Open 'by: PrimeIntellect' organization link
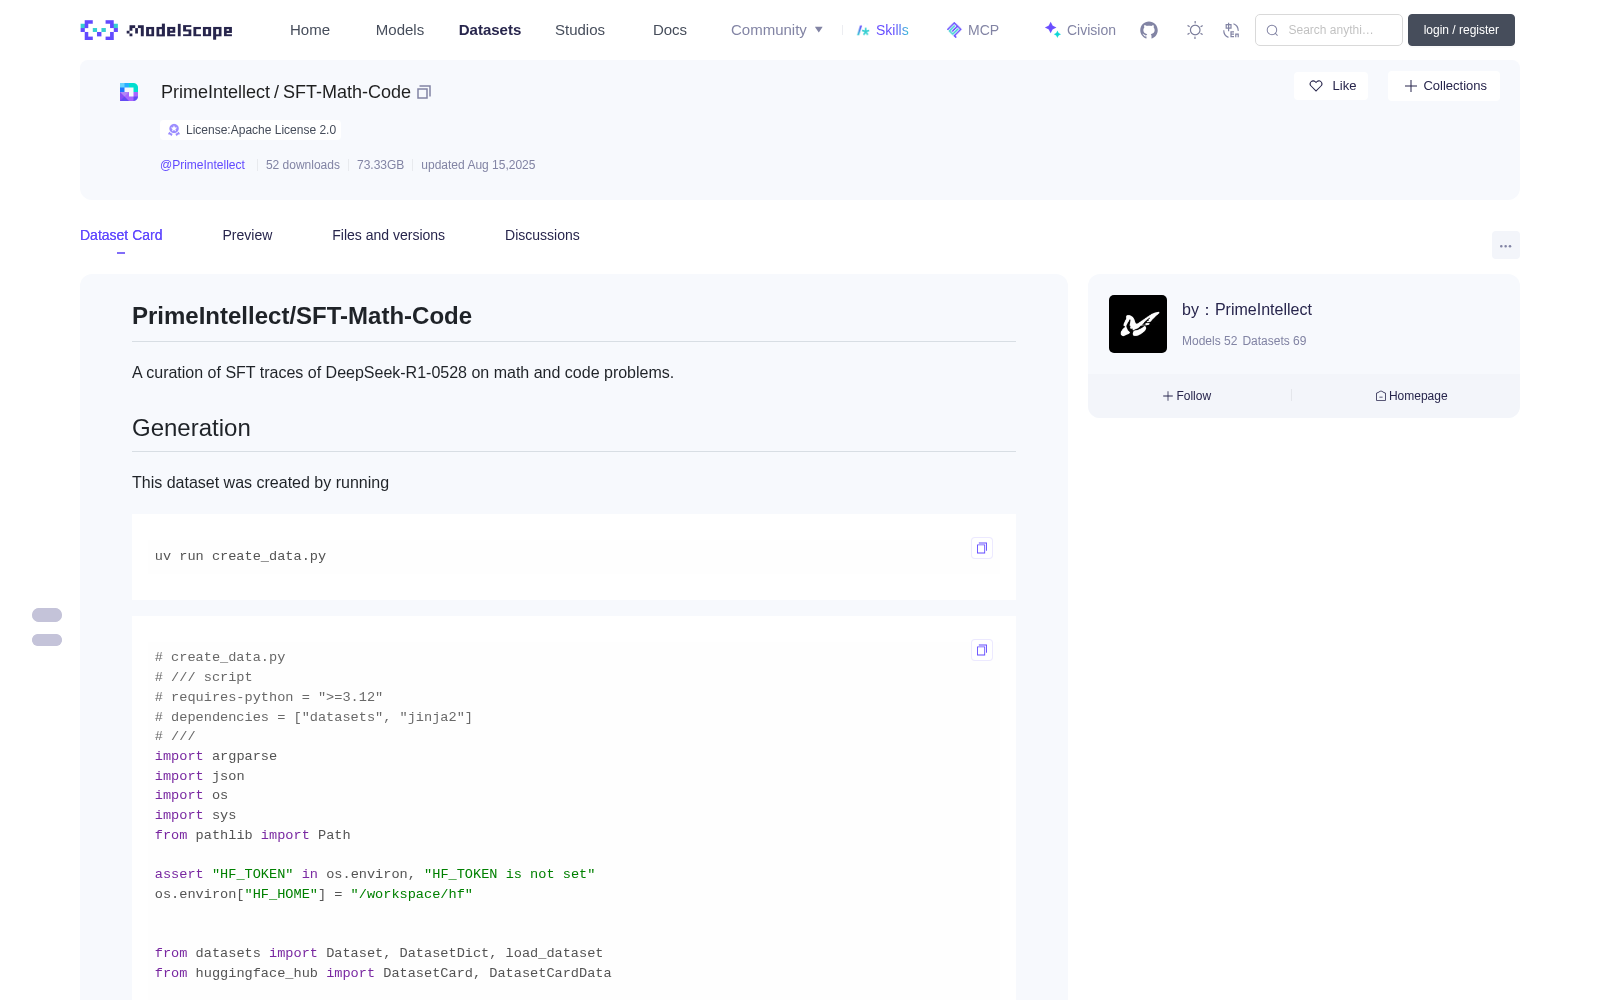 click(x=1247, y=310)
